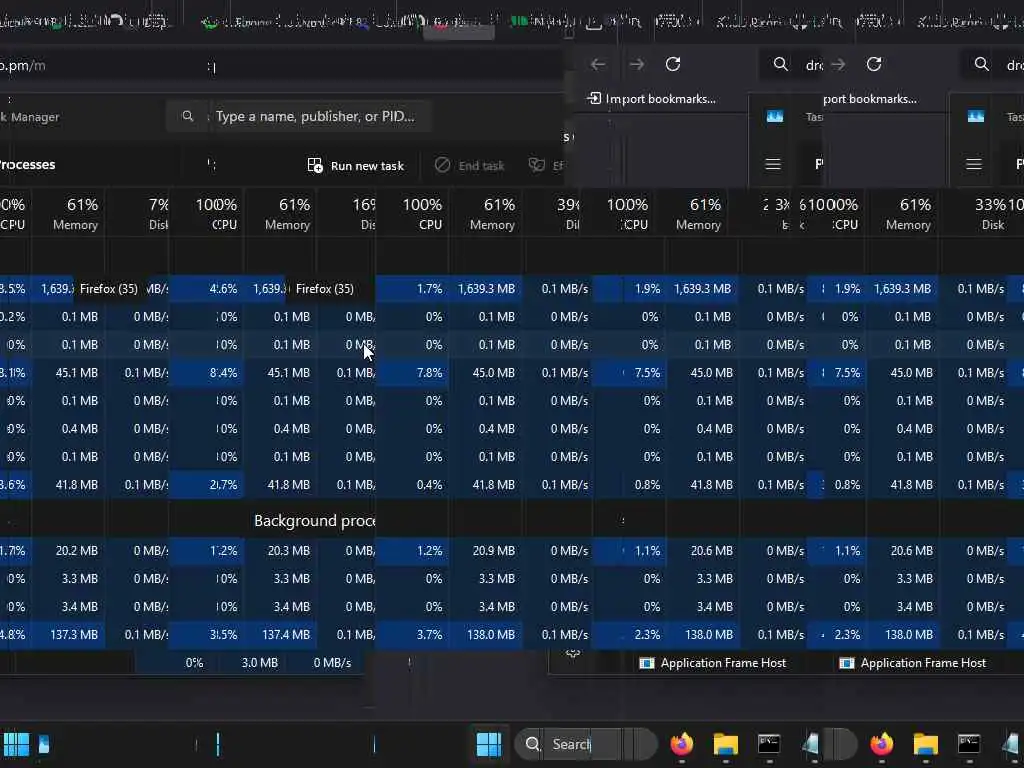This screenshot has width=1024, height=768.
Task: Open the Start button beside the taskbar Search box
Action: (488, 744)
